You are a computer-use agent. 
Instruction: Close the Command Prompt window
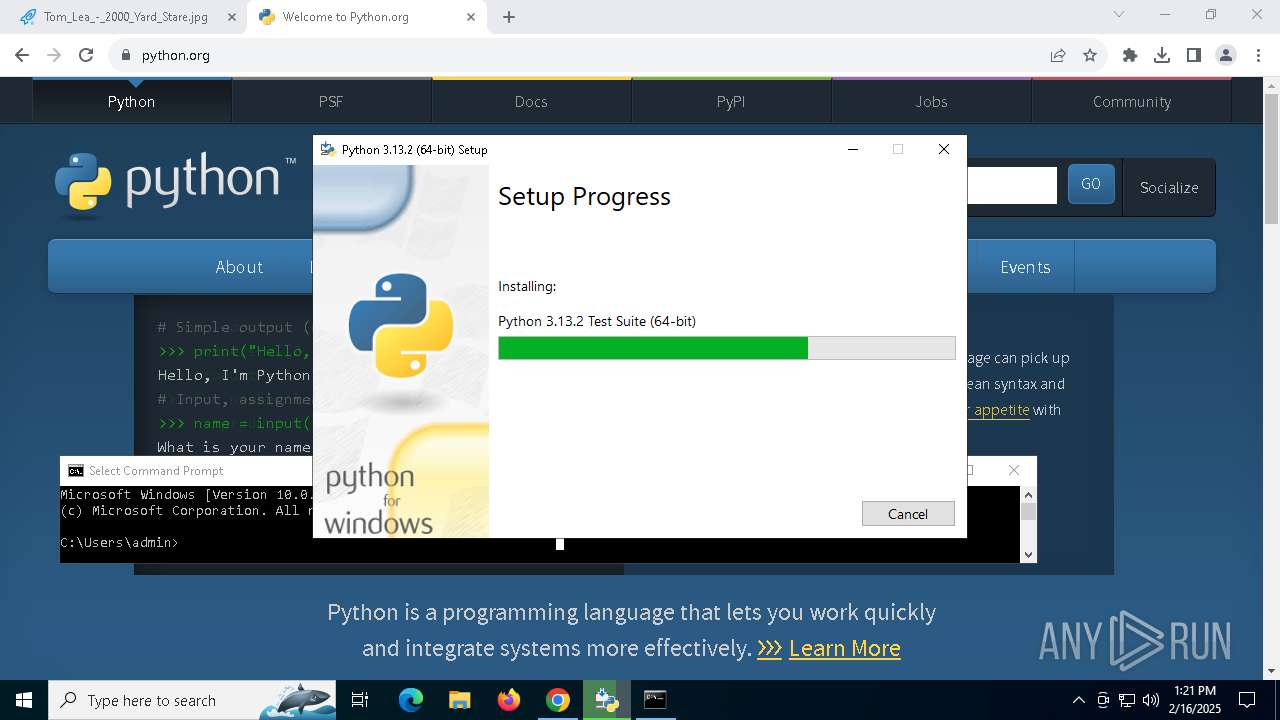(1014, 470)
